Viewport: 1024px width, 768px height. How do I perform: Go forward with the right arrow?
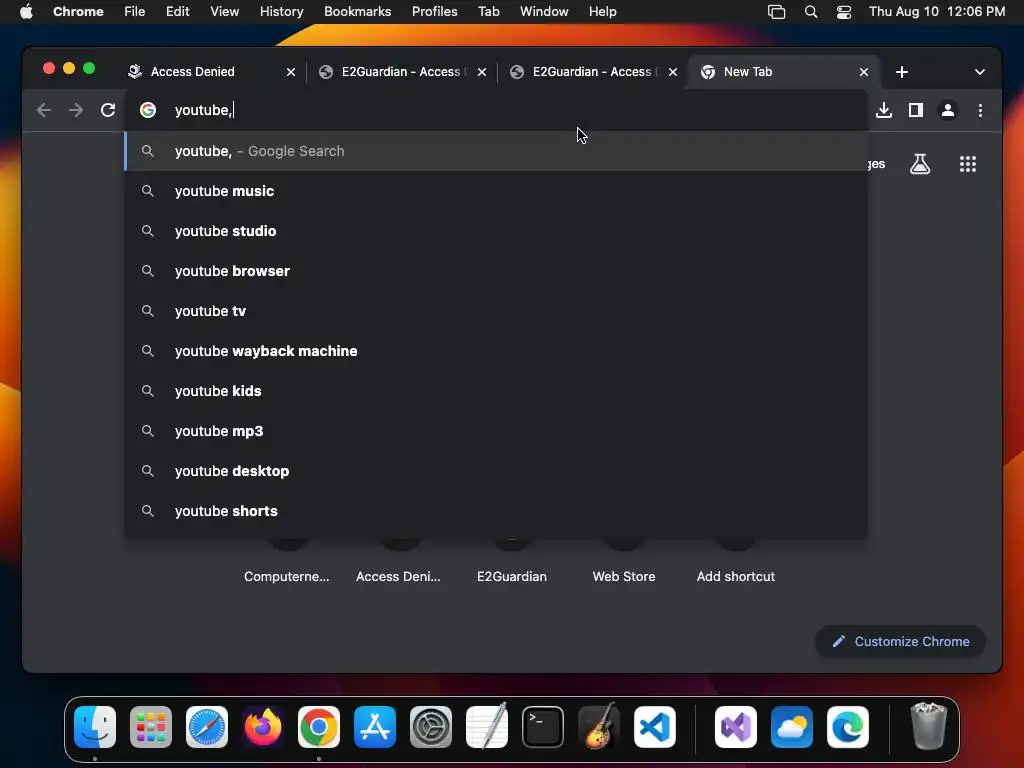(x=76, y=110)
